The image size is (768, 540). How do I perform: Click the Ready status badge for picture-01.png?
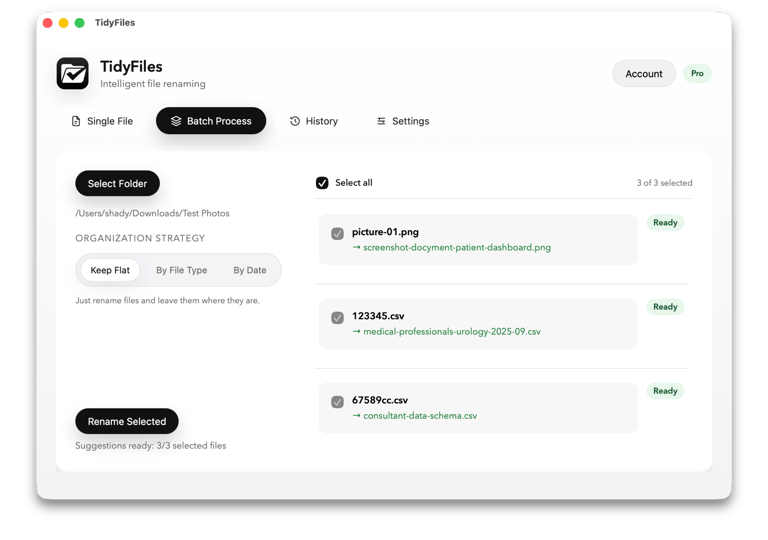tap(665, 223)
